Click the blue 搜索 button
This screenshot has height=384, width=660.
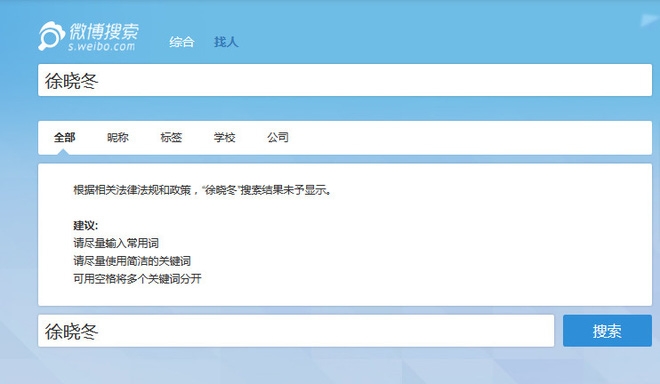pyautogui.click(x=607, y=331)
